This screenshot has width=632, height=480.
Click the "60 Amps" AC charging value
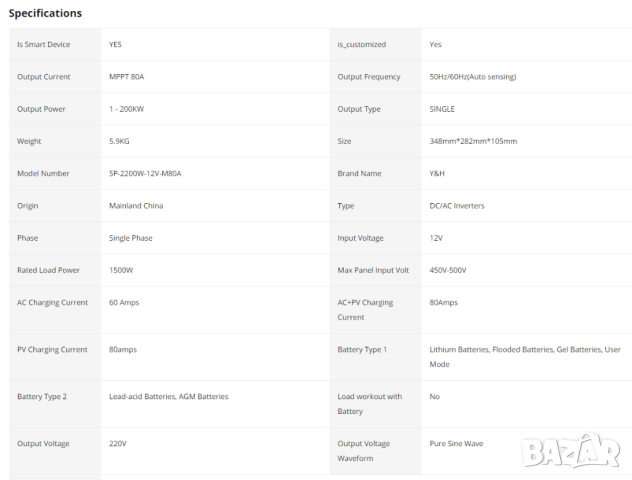point(124,302)
